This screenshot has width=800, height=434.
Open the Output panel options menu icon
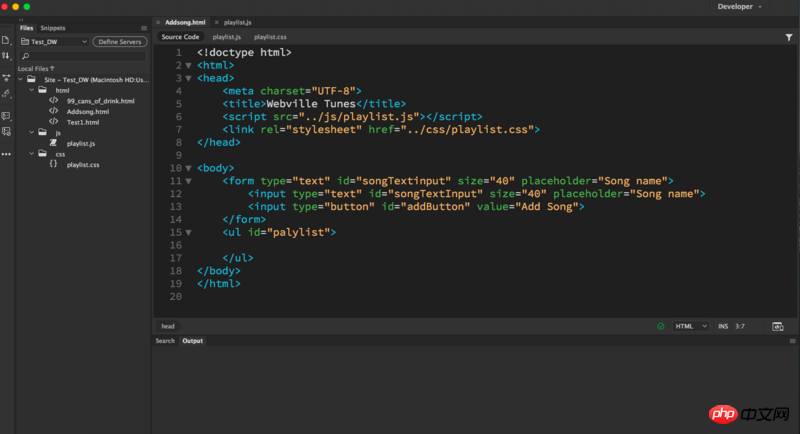click(x=792, y=341)
